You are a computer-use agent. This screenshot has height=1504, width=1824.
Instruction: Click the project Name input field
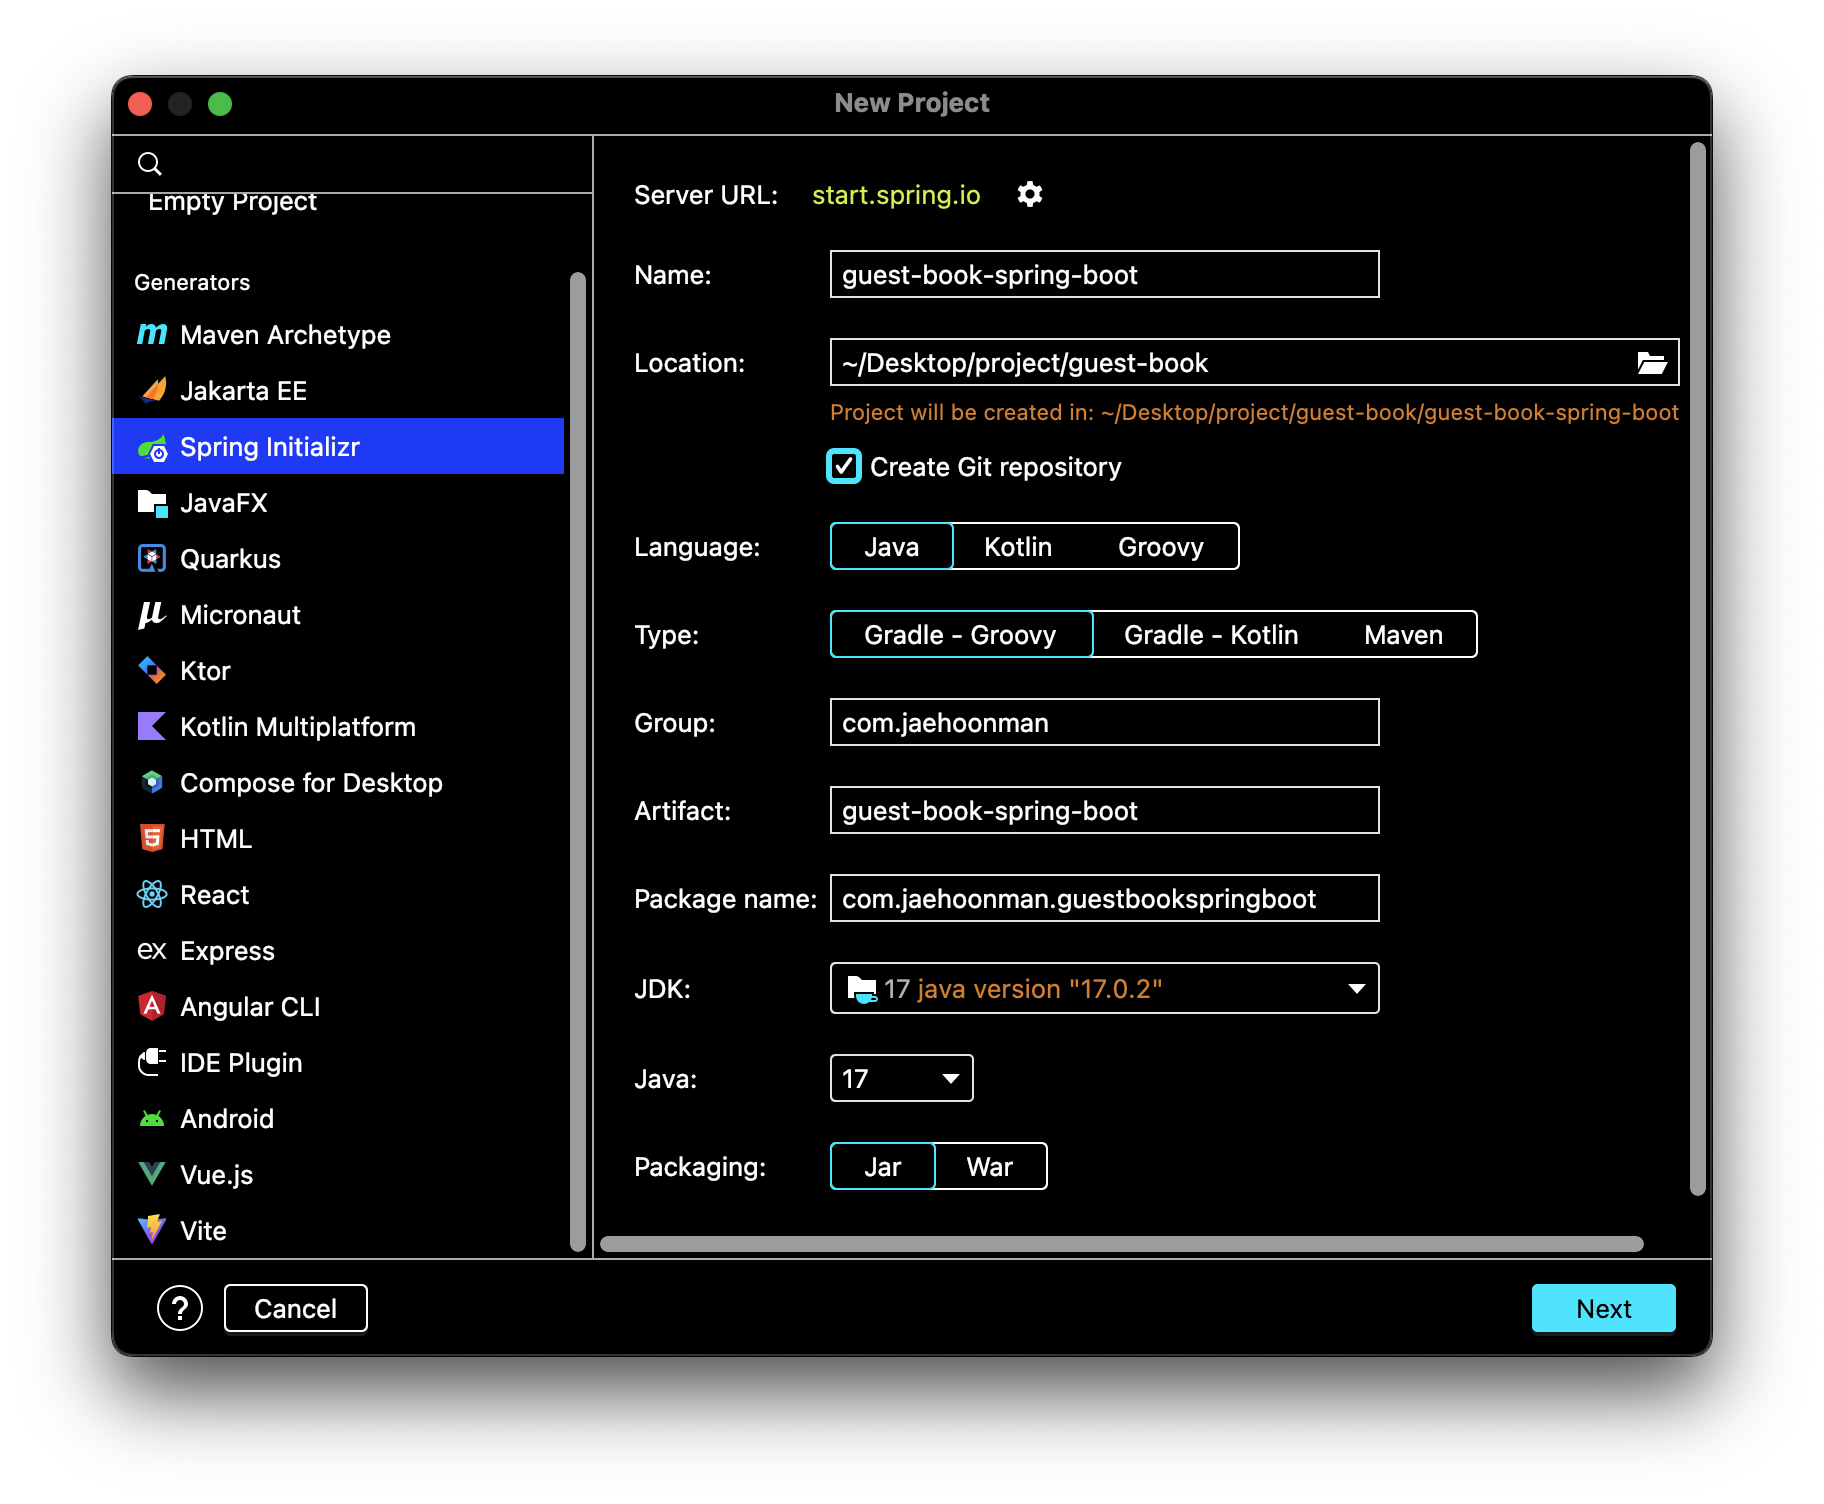pos(1105,275)
